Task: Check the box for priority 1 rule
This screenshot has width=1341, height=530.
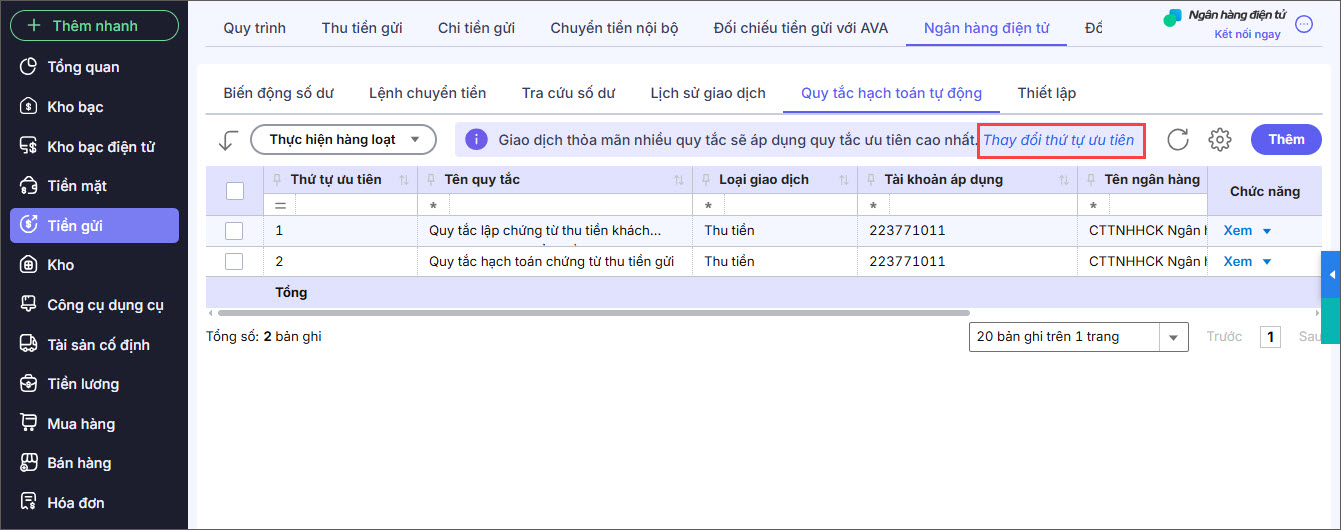Action: [235, 231]
